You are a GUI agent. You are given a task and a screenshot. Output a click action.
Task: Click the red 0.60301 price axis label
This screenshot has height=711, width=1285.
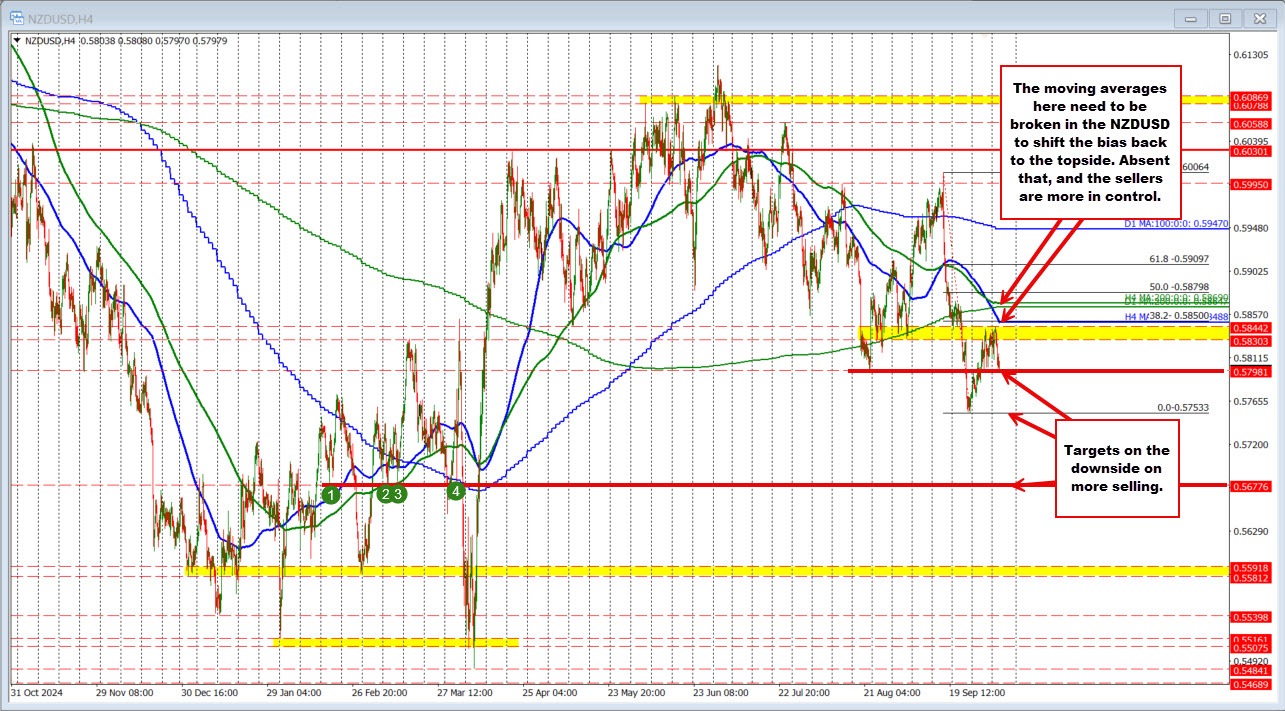tap(1254, 151)
